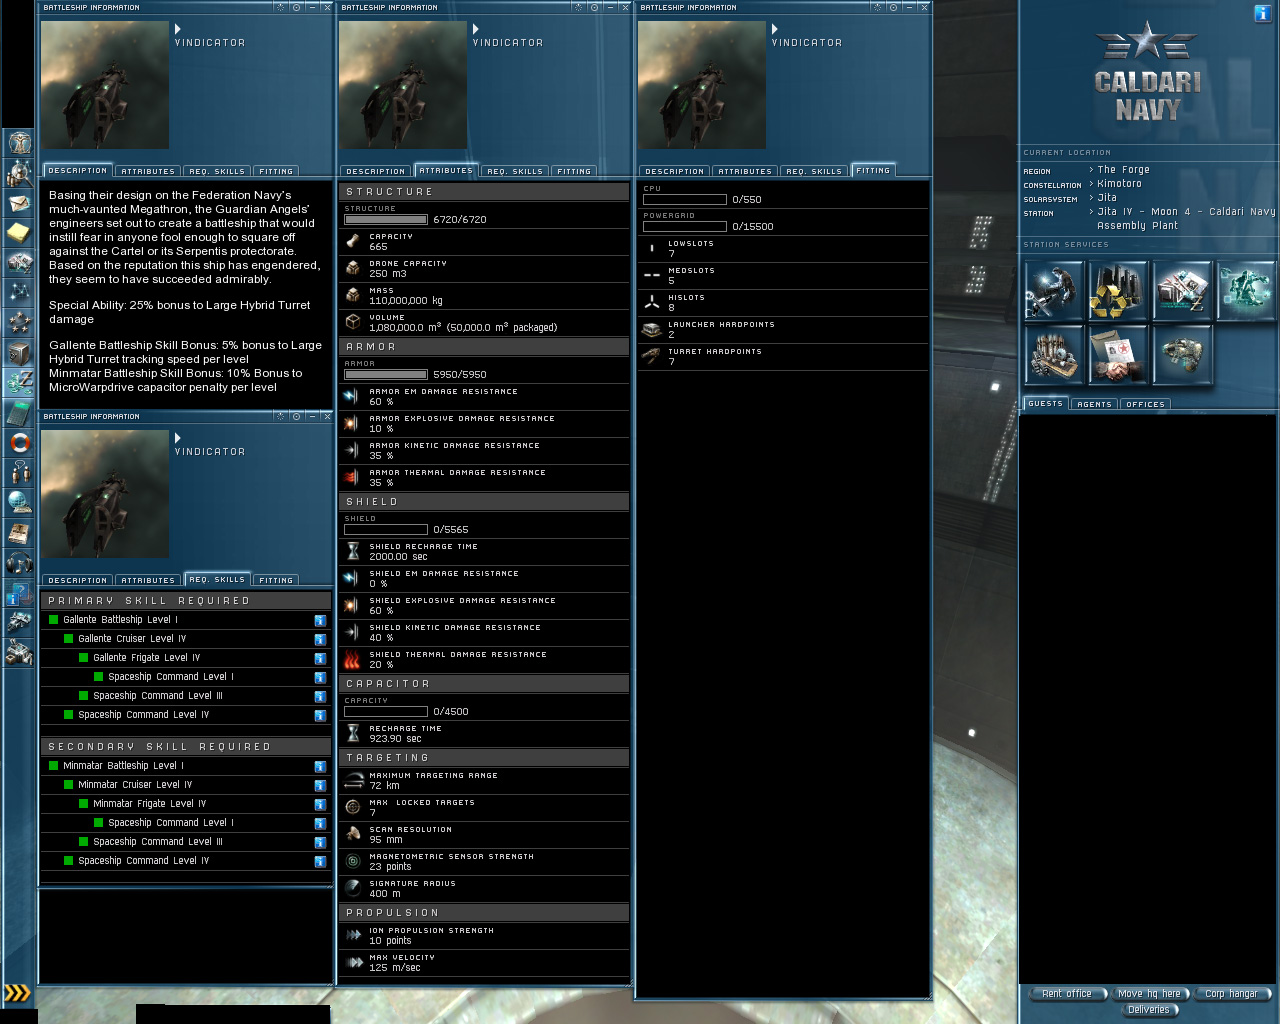Click the Rent office button

click(x=1067, y=994)
